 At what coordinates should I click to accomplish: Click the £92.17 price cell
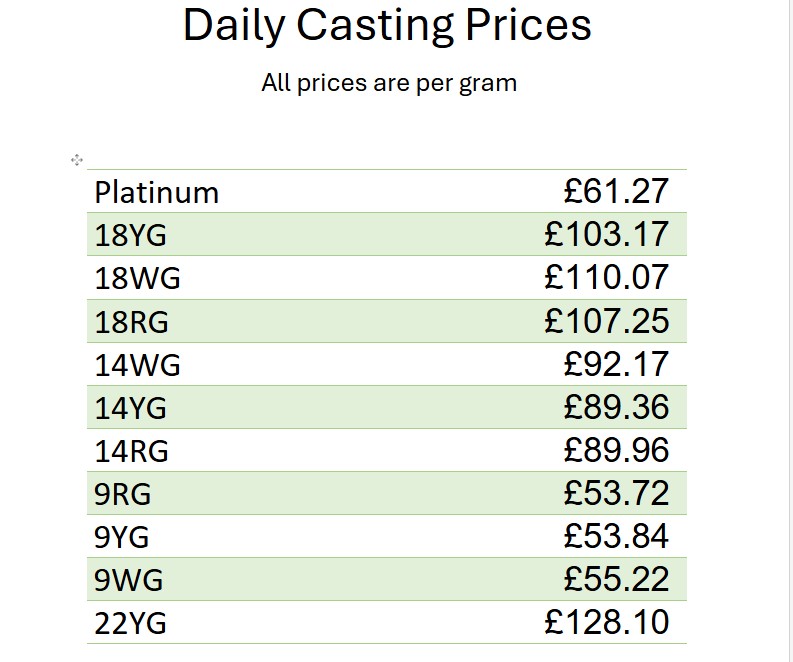click(615, 364)
